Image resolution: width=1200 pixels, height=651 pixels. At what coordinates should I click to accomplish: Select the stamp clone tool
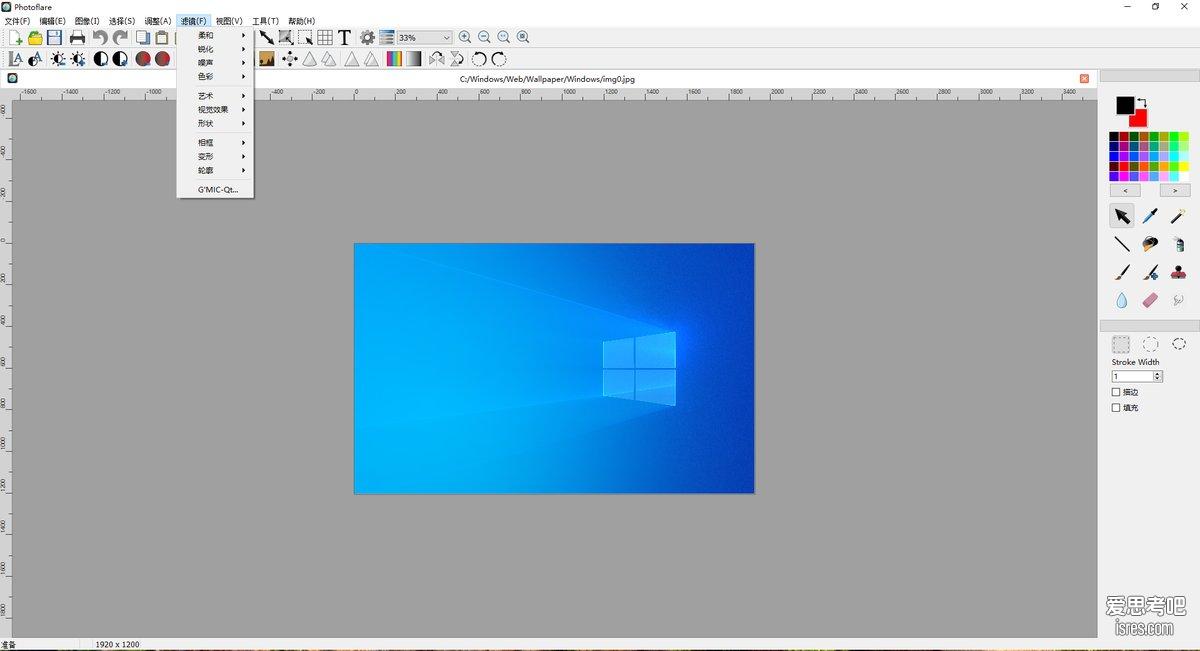coord(1178,272)
